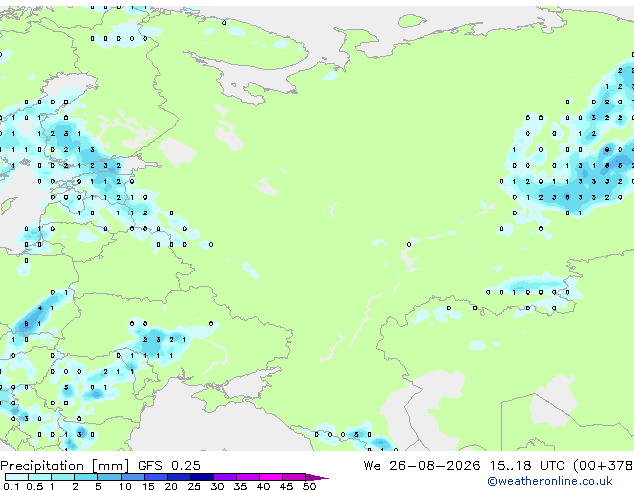Click the legend value '0.5' label
The width and height of the screenshot is (634, 490).
(x=35, y=486)
